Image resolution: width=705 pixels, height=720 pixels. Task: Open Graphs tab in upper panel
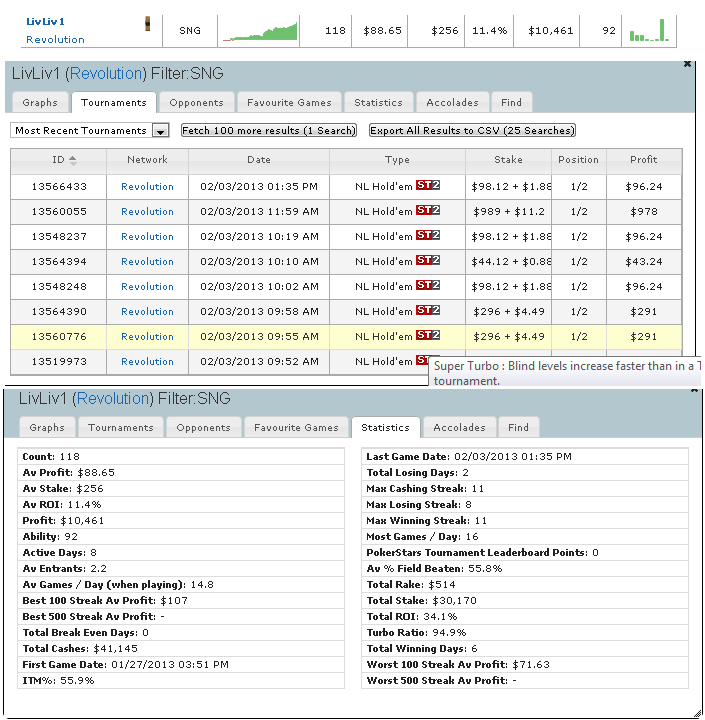40,102
